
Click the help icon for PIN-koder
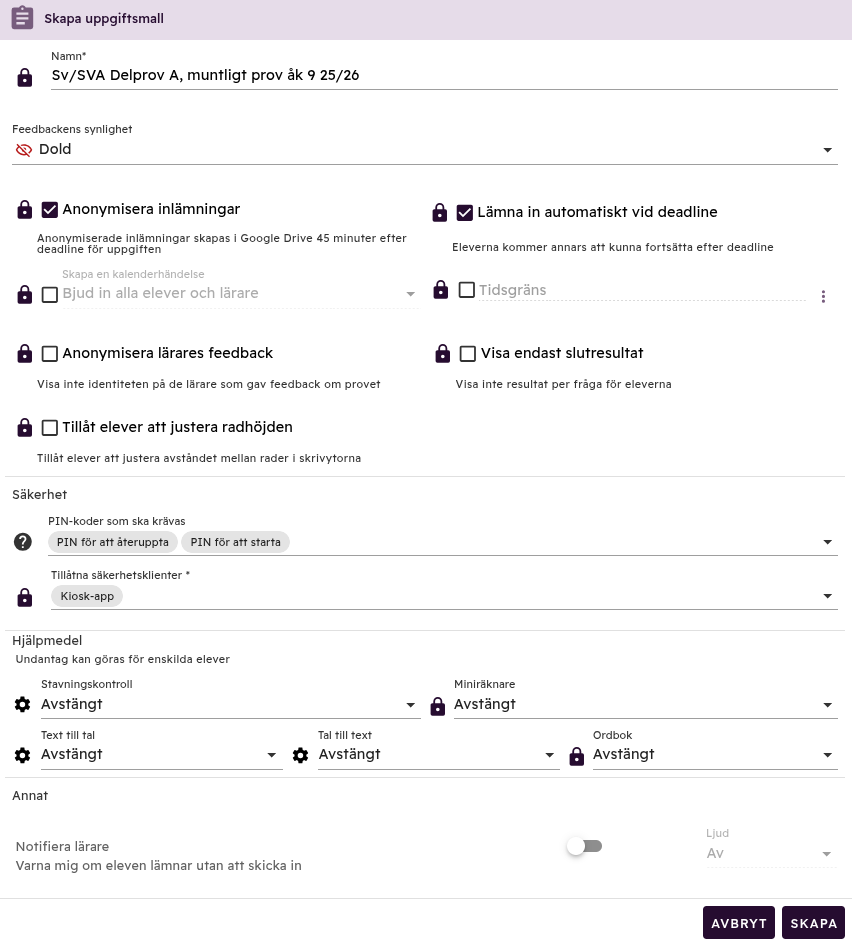tap(23, 542)
